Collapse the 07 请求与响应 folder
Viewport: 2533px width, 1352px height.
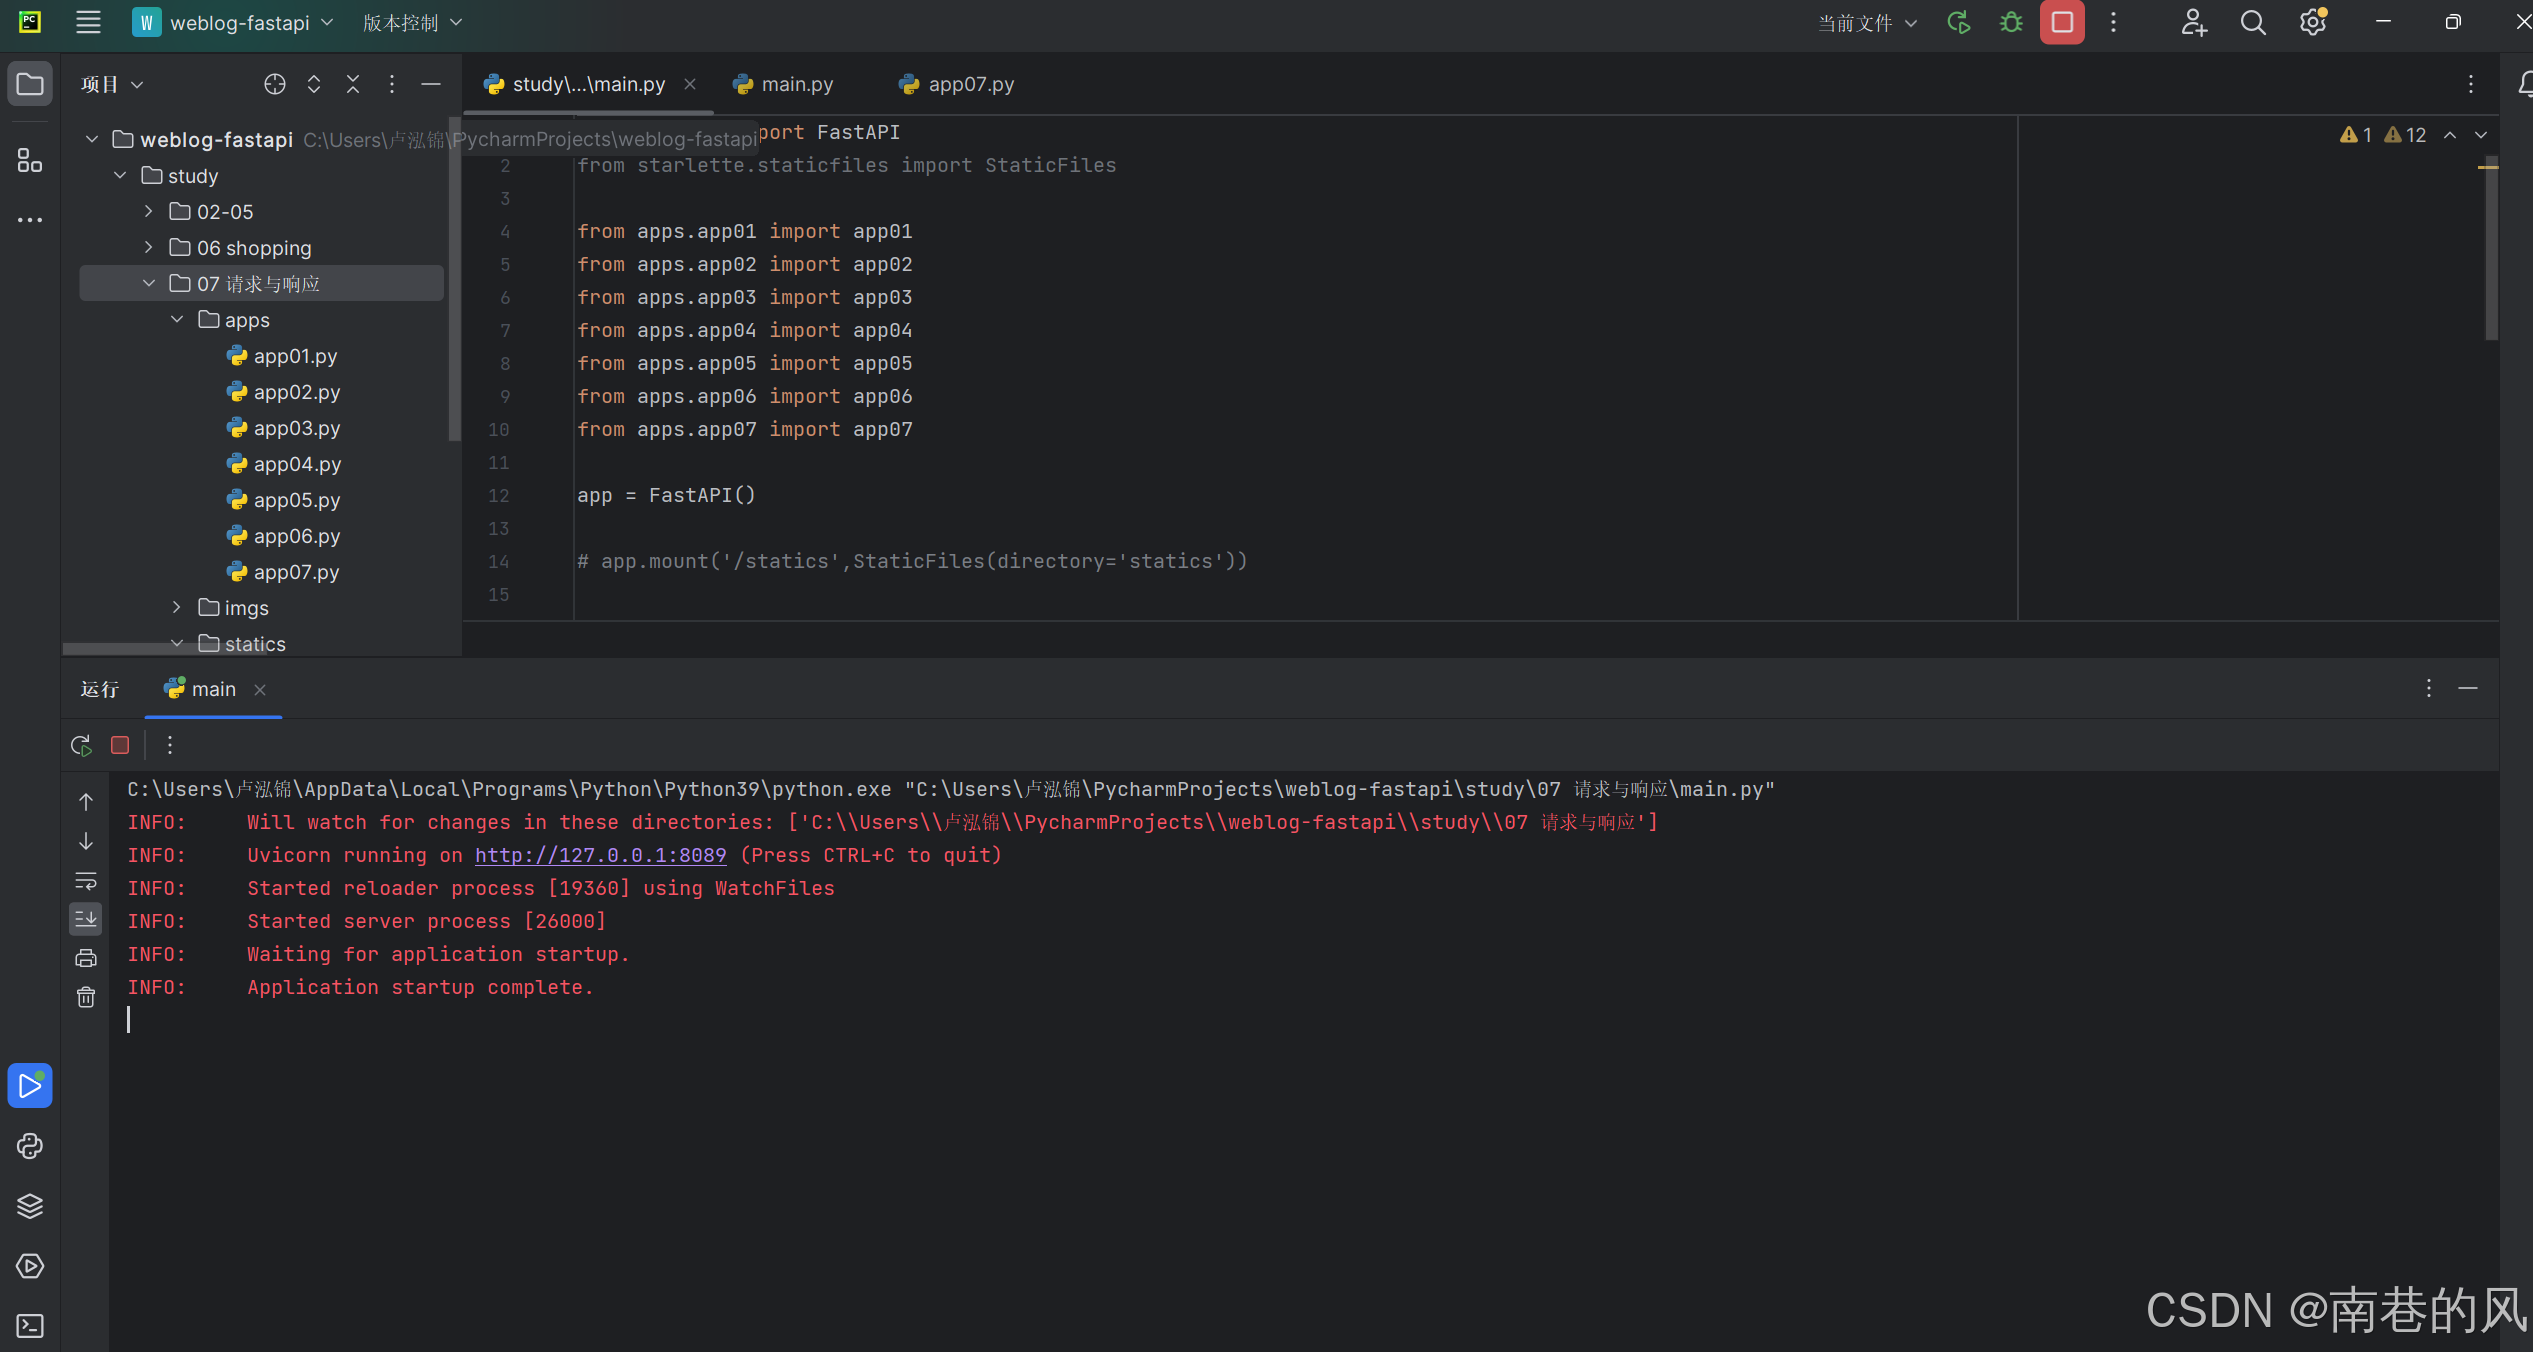point(149,284)
